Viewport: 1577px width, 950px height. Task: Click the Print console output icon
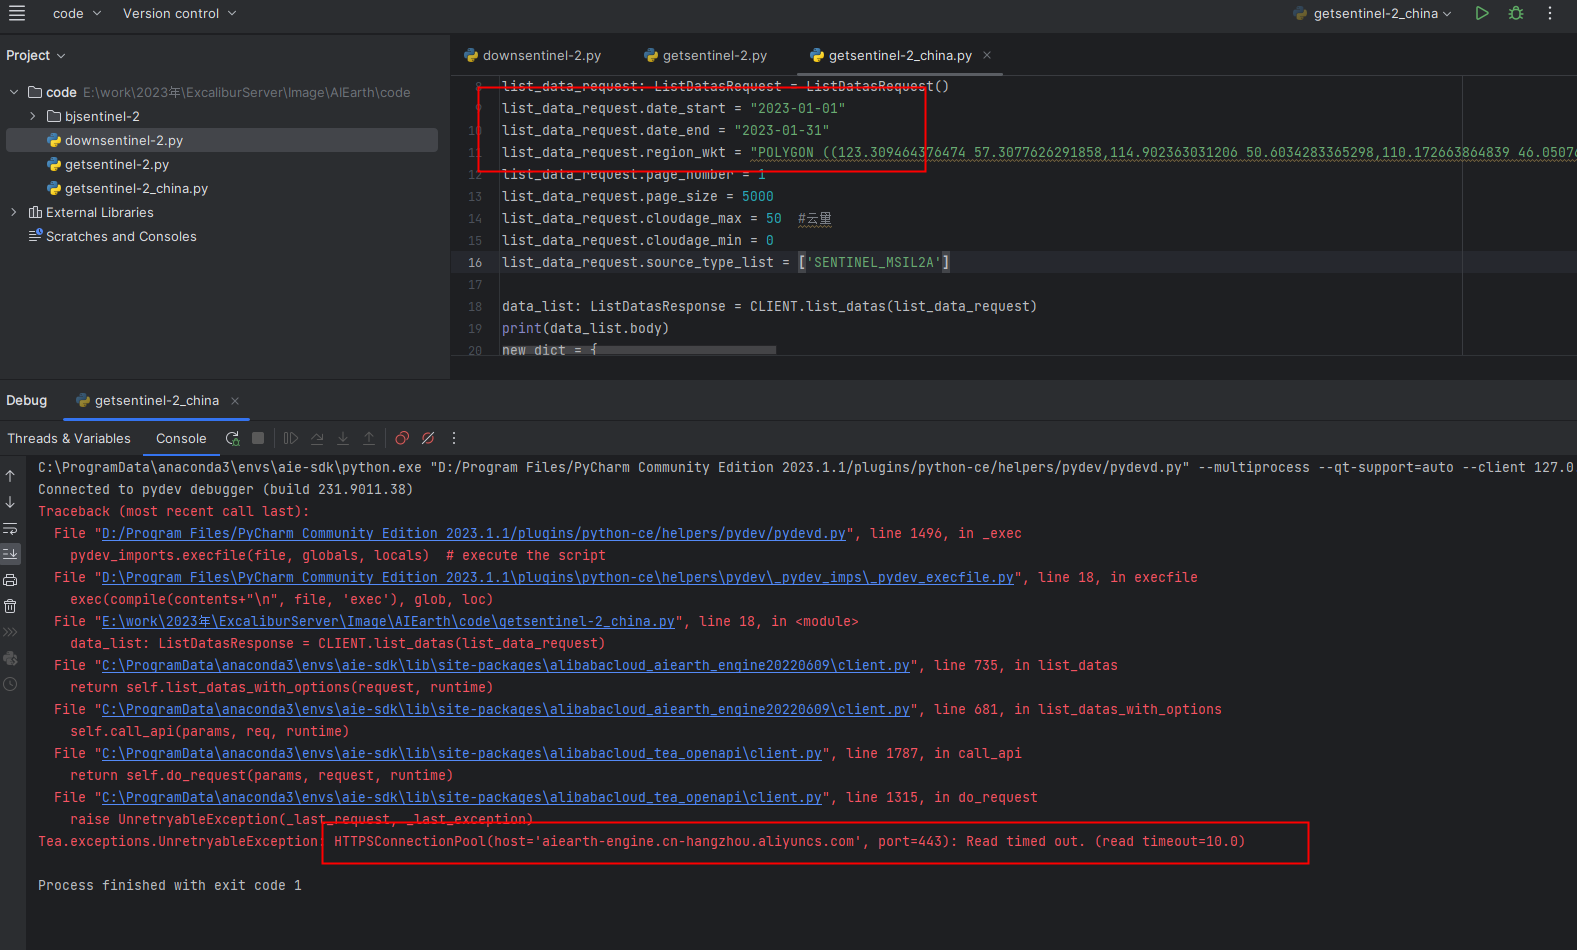(10, 580)
